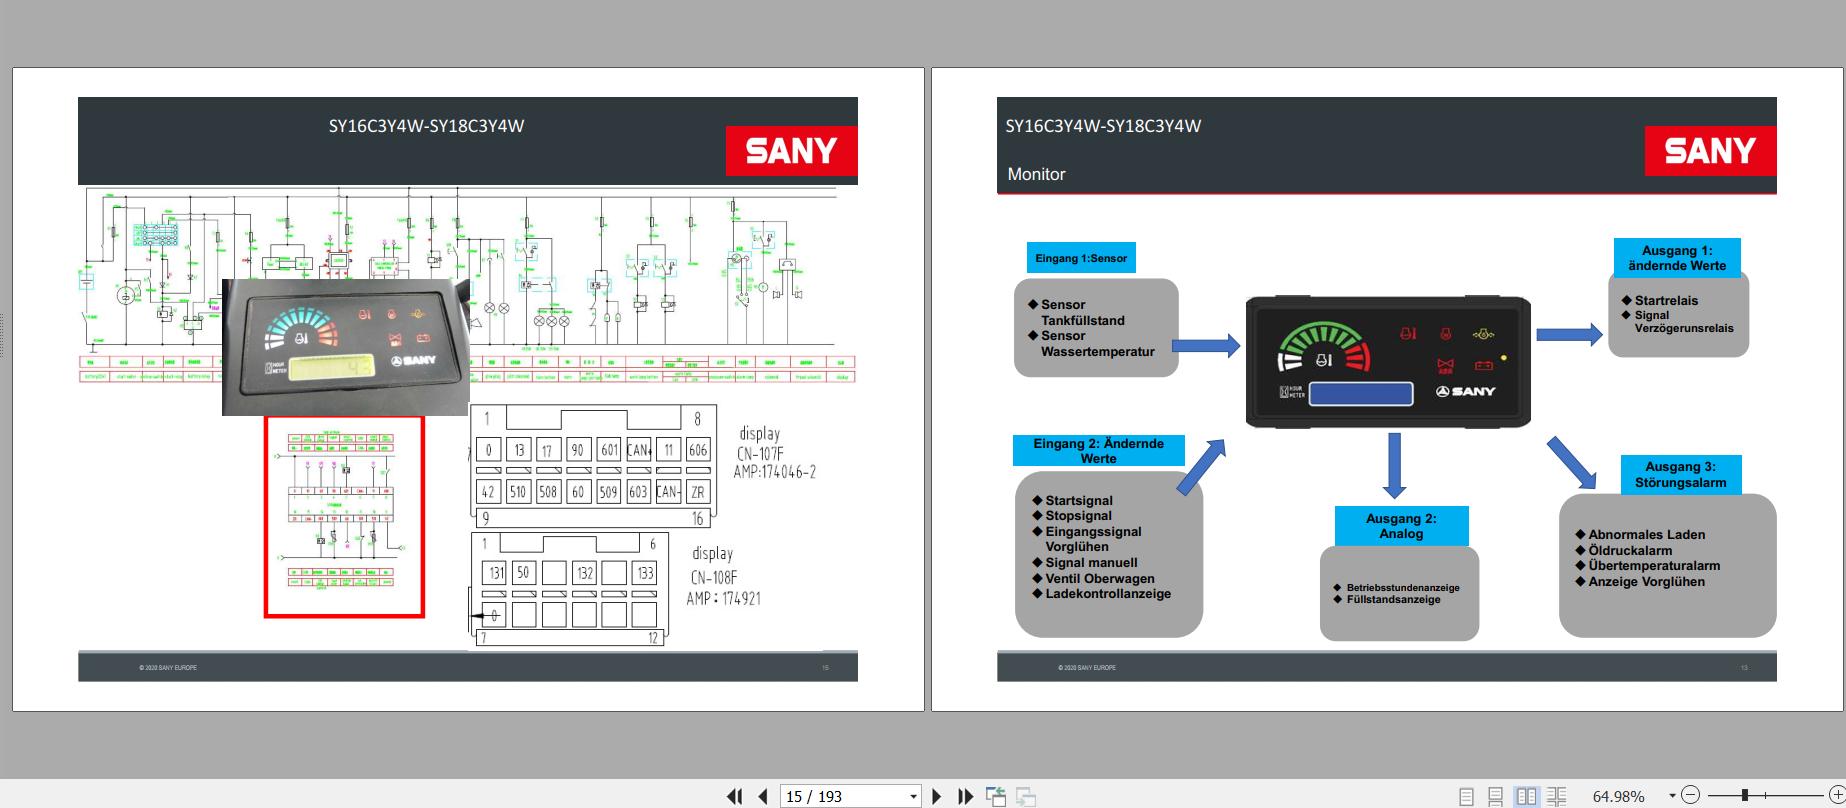Screen dimensions: 1846x808
Task: Click 'Füllstandsanzeige' text
Action: tap(1394, 600)
